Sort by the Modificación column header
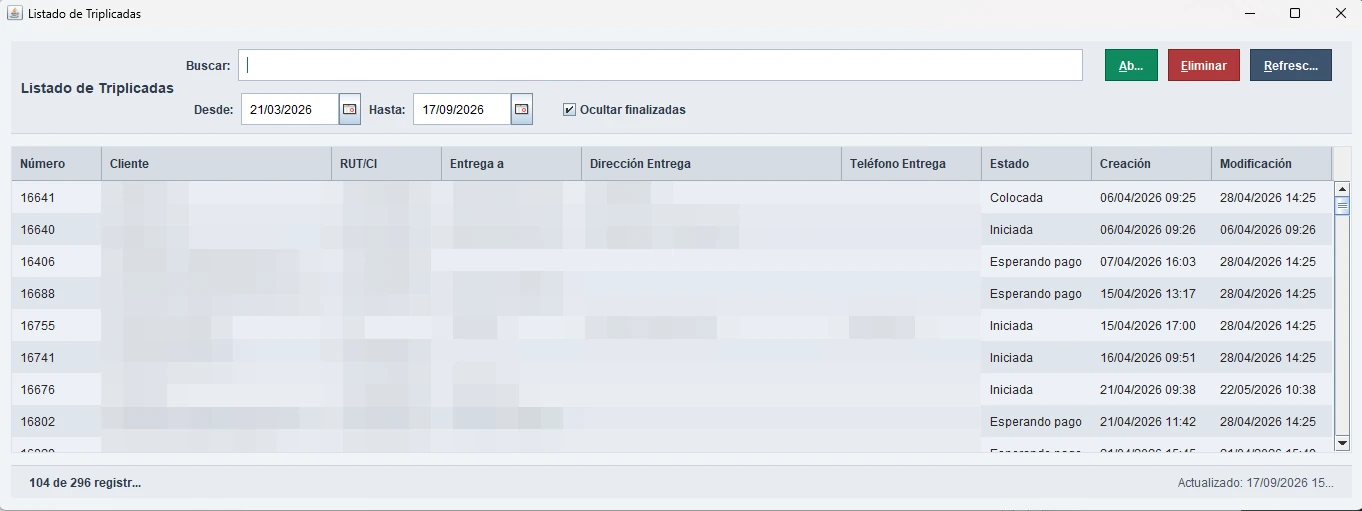1362x511 pixels. (1271, 164)
